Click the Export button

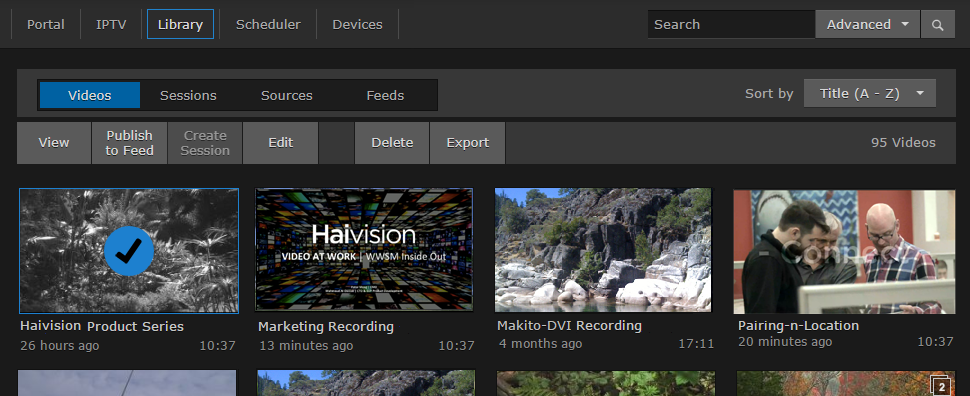468,143
